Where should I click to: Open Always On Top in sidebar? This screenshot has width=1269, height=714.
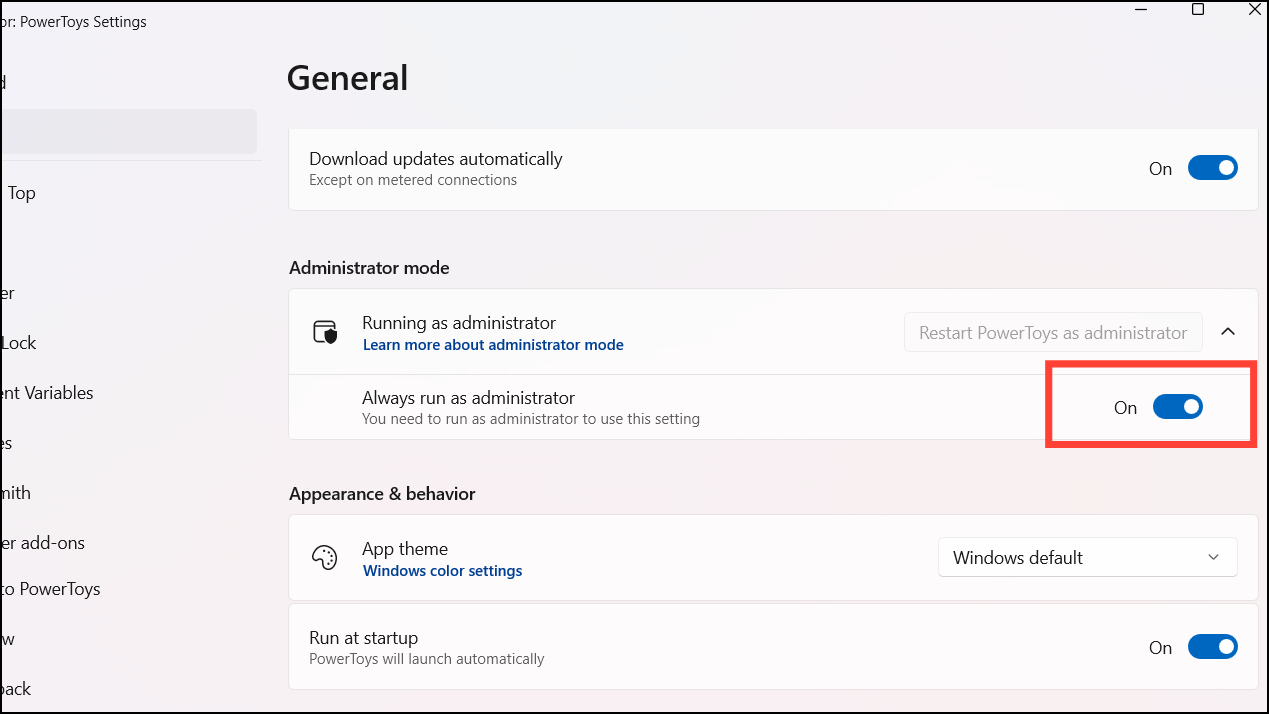[20, 193]
